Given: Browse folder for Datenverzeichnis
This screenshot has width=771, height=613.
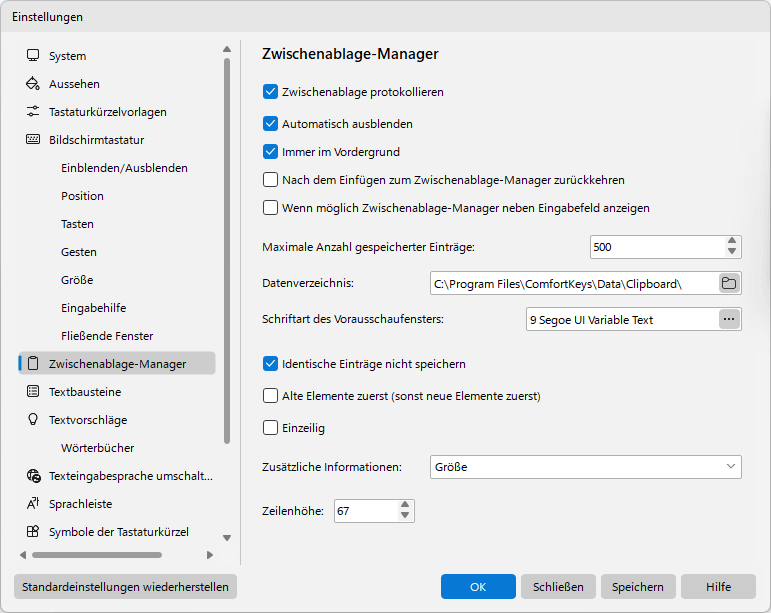Looking at the screenshot, I should pyautogui.click(x=729, y=283).
